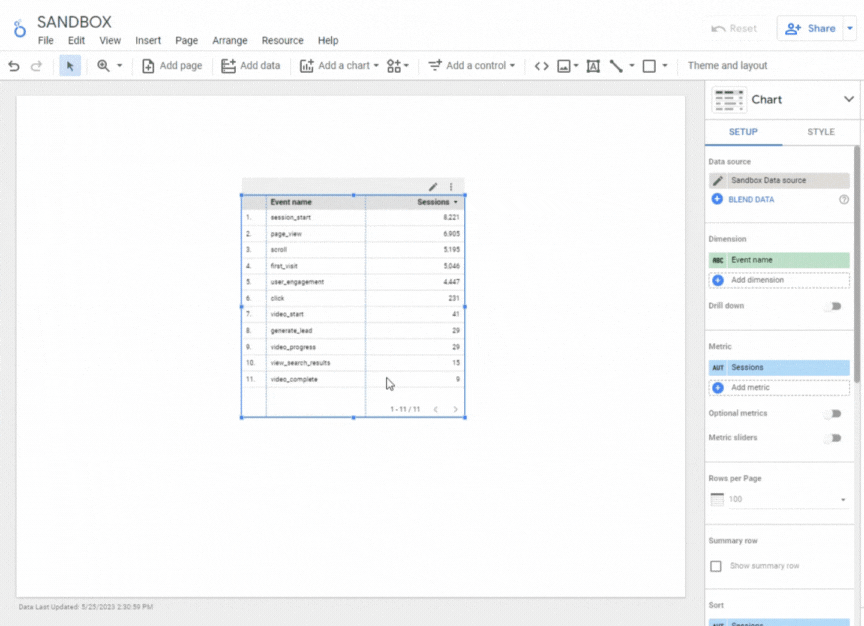Open the Share options dropdown arrow
Image resolution: width=864 pixels, height=626 pixels.
pyautogui.click(x=850, y=28)
